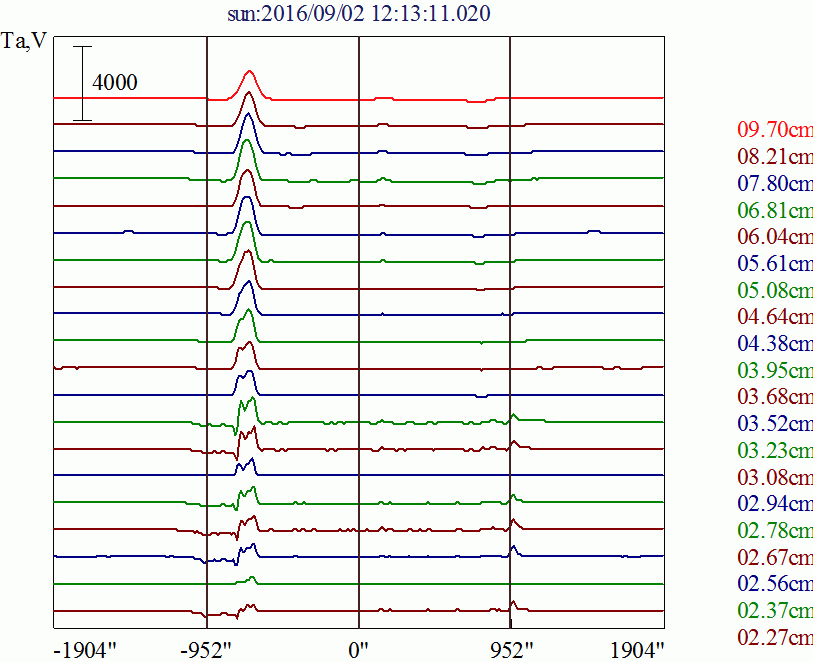Select the 03.52cm wavelength label
The image size is (813, 662).
pyautogui.click(x=775, y=424)
